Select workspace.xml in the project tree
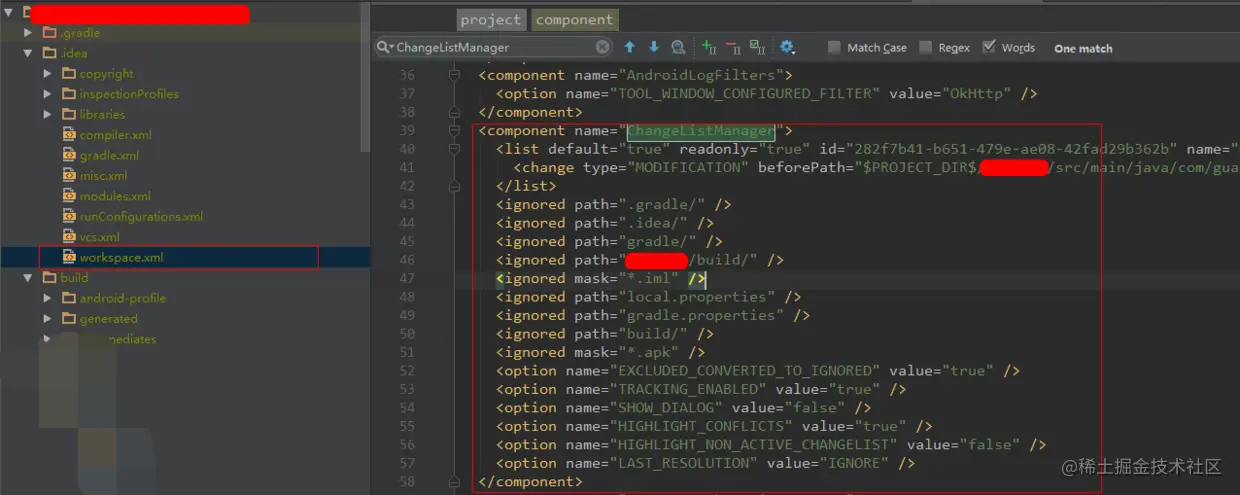This screenshot has width=1240, height=495. click(121, 257)
